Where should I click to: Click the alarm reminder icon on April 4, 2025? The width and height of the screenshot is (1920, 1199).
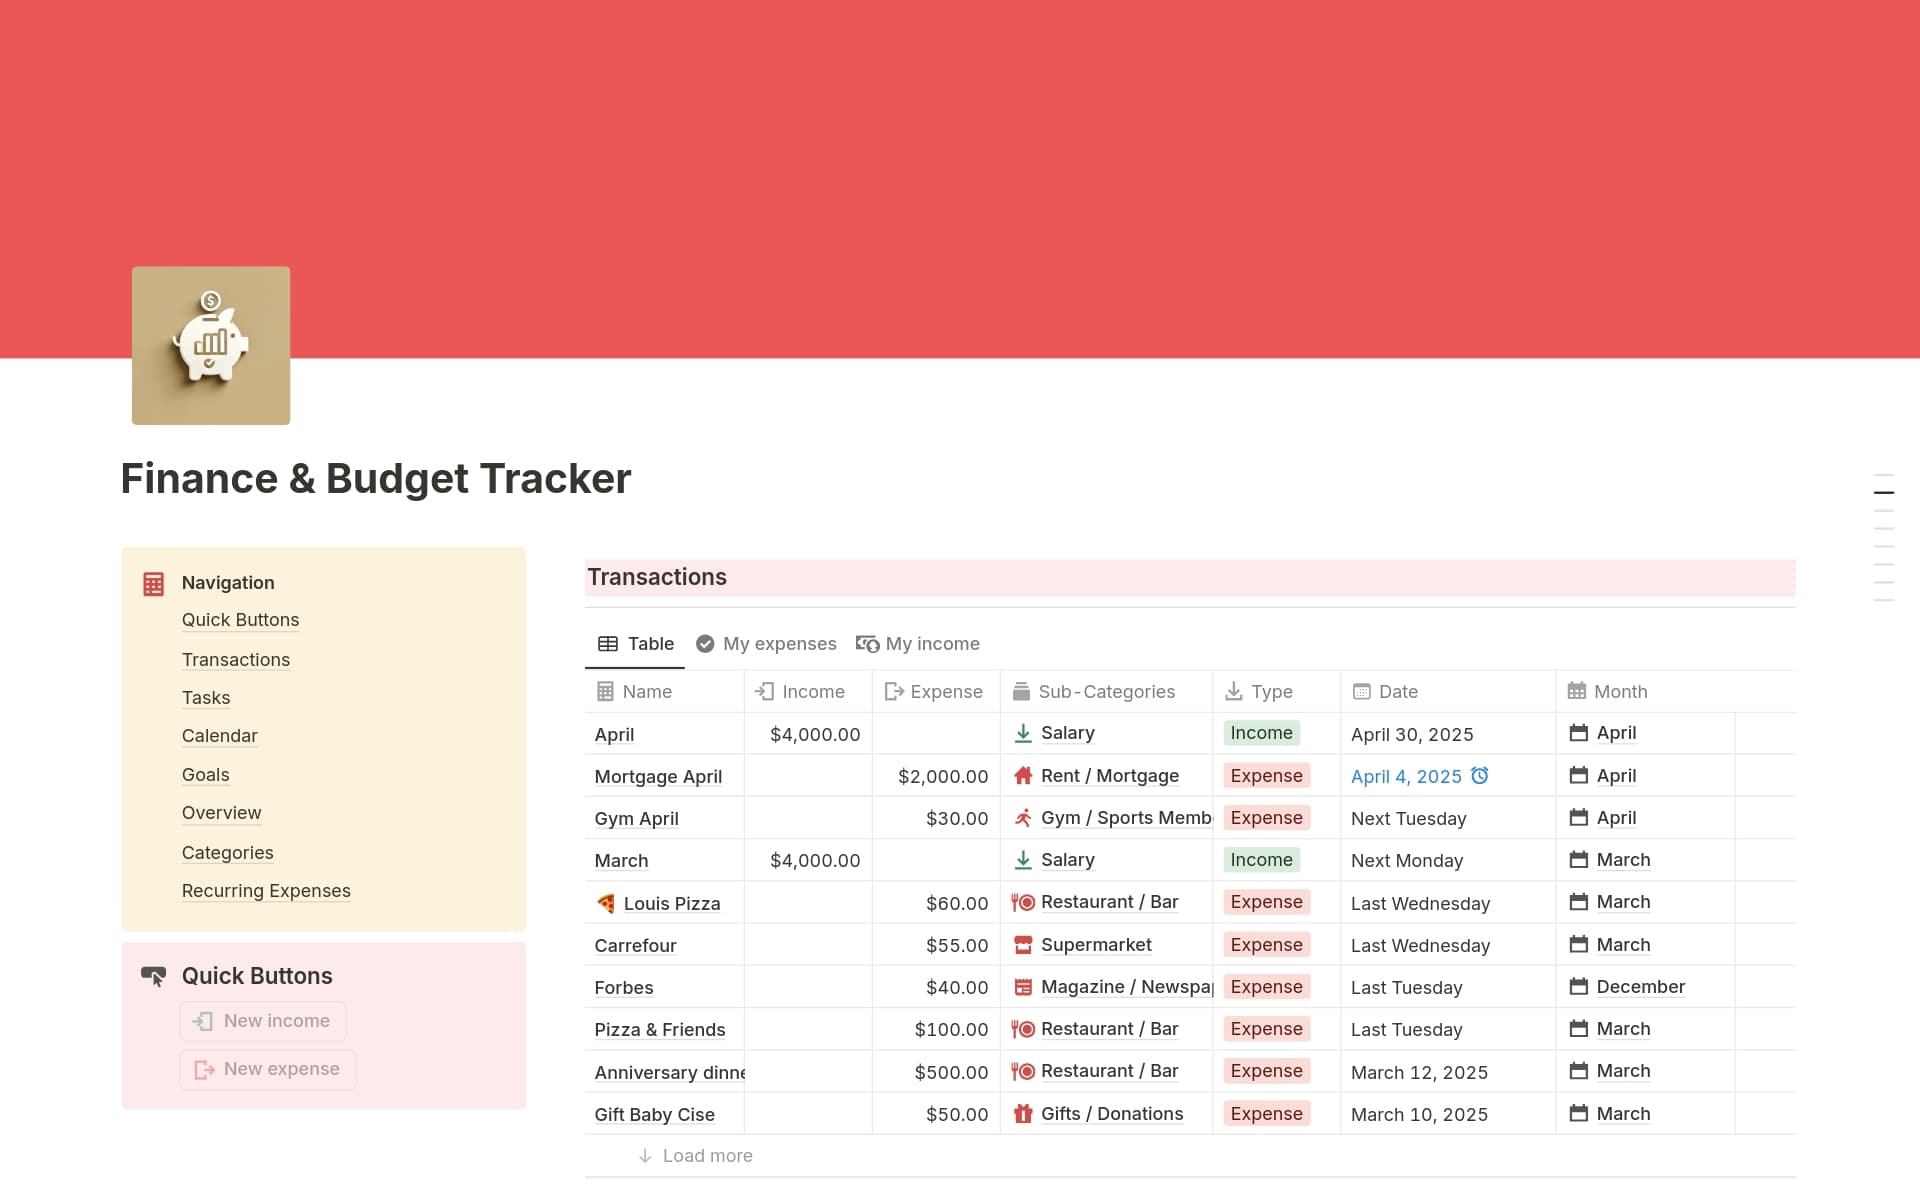(1482, 775)
